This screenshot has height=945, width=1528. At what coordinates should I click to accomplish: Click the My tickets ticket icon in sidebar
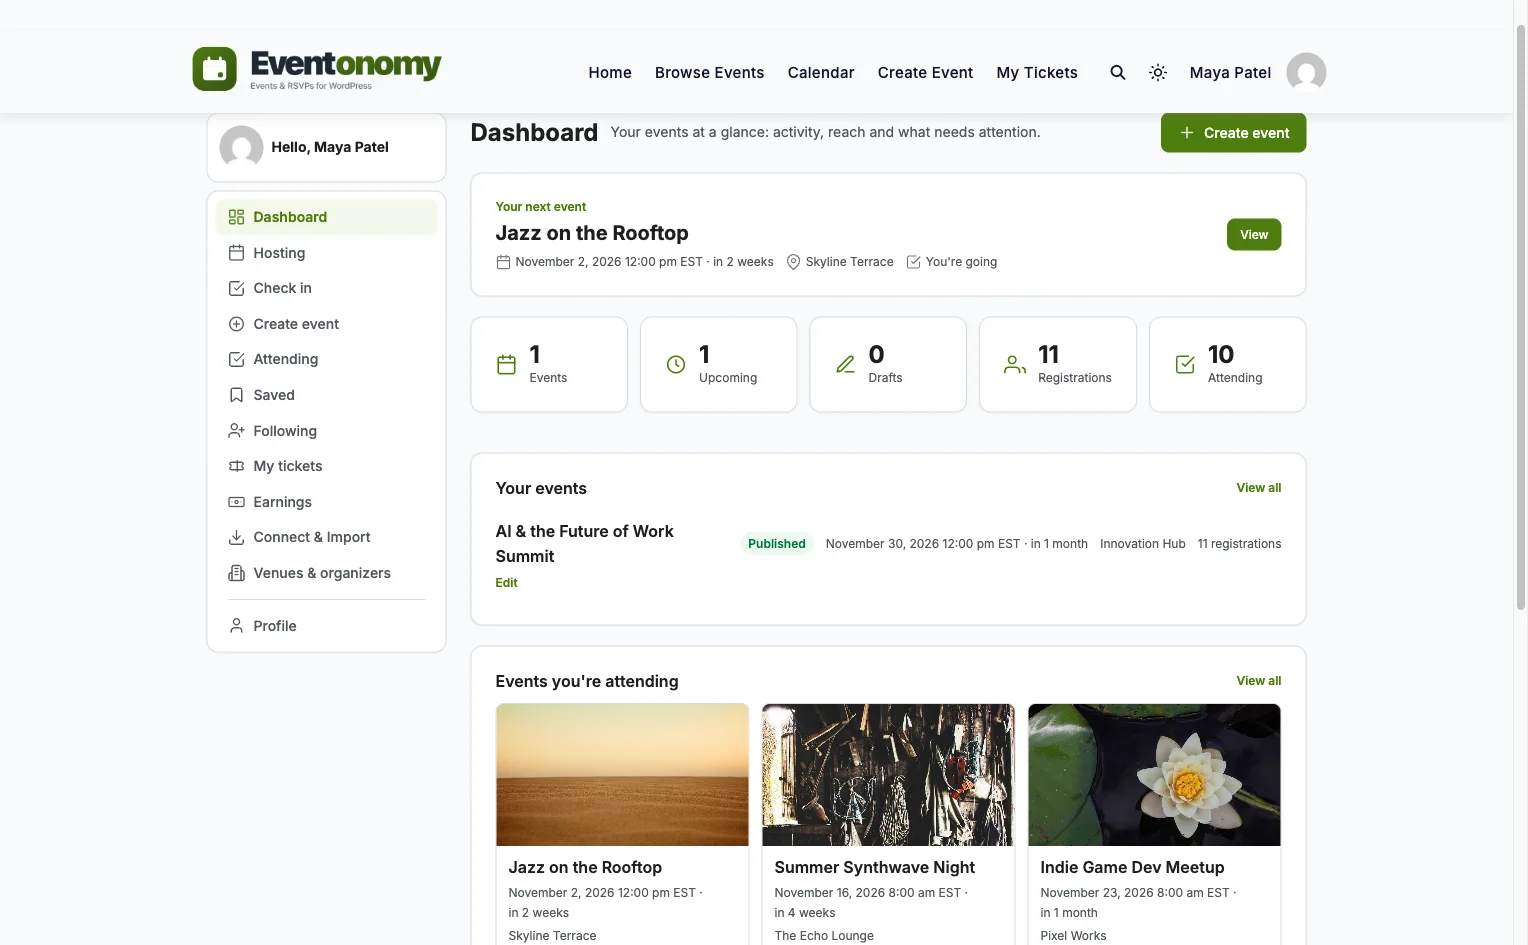tap(236, 466)
